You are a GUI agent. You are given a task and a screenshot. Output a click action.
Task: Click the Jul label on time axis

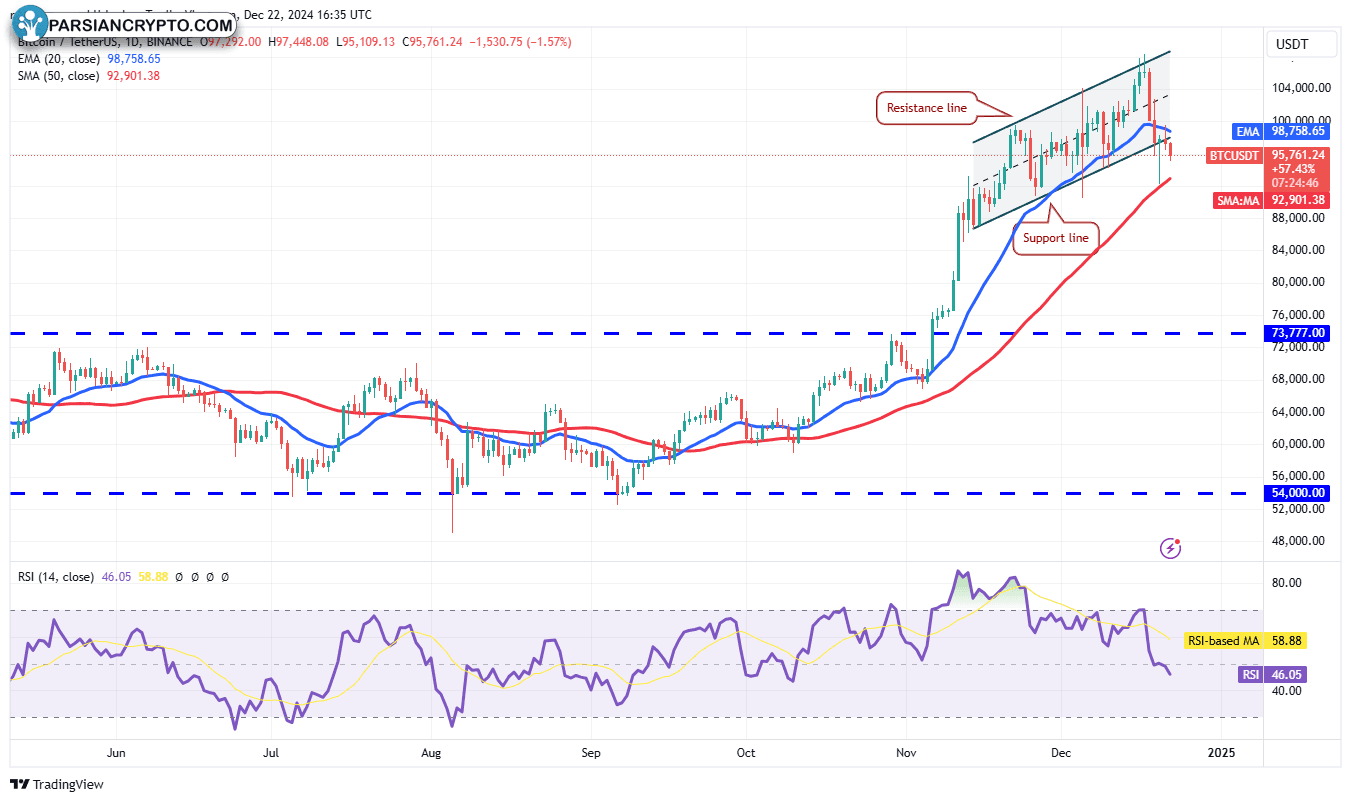tap(271, 752)
